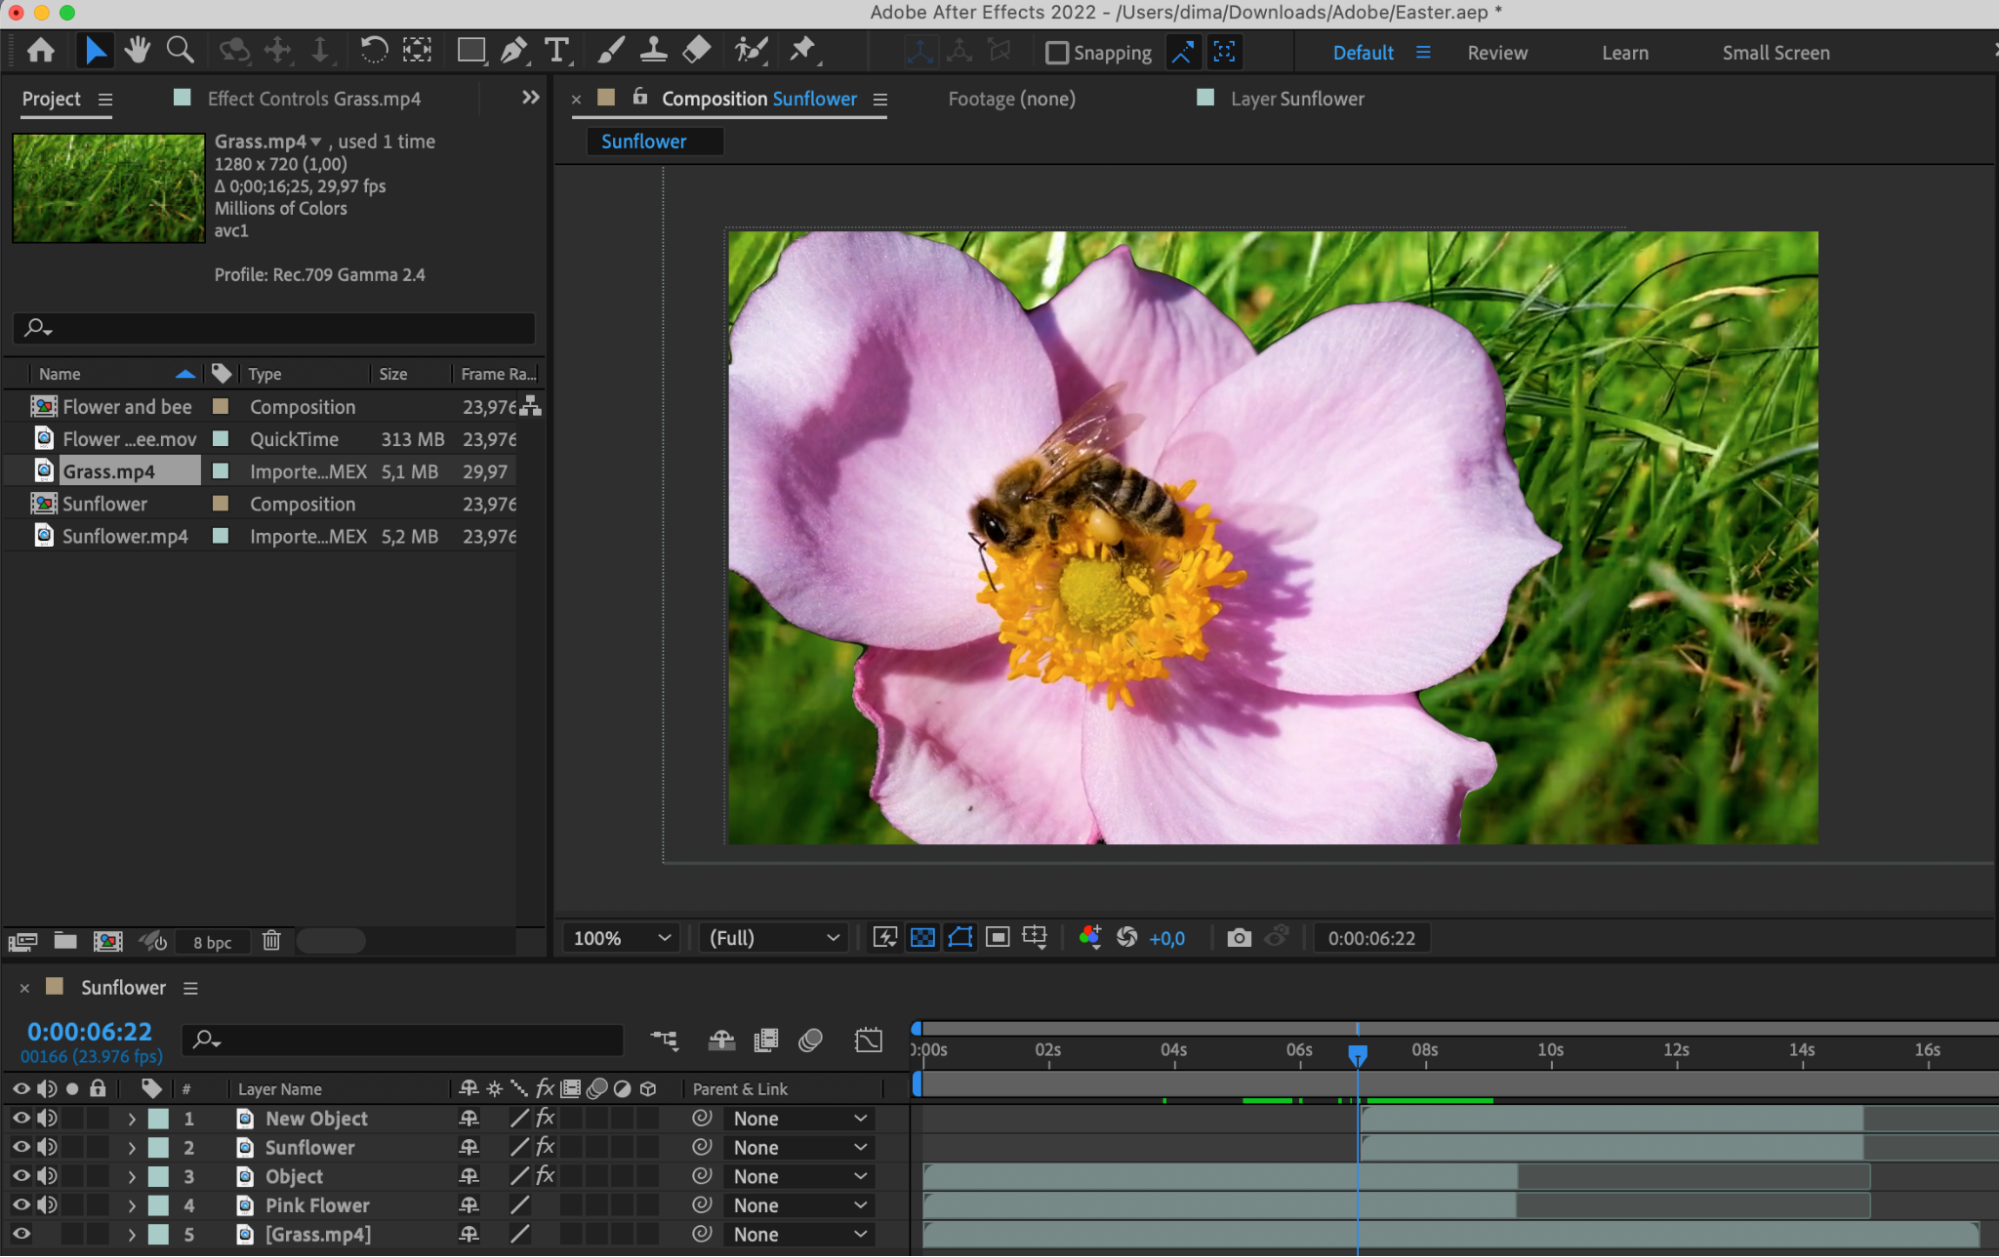Open the composition flowchart icon in timeline

pos(664,1040)
